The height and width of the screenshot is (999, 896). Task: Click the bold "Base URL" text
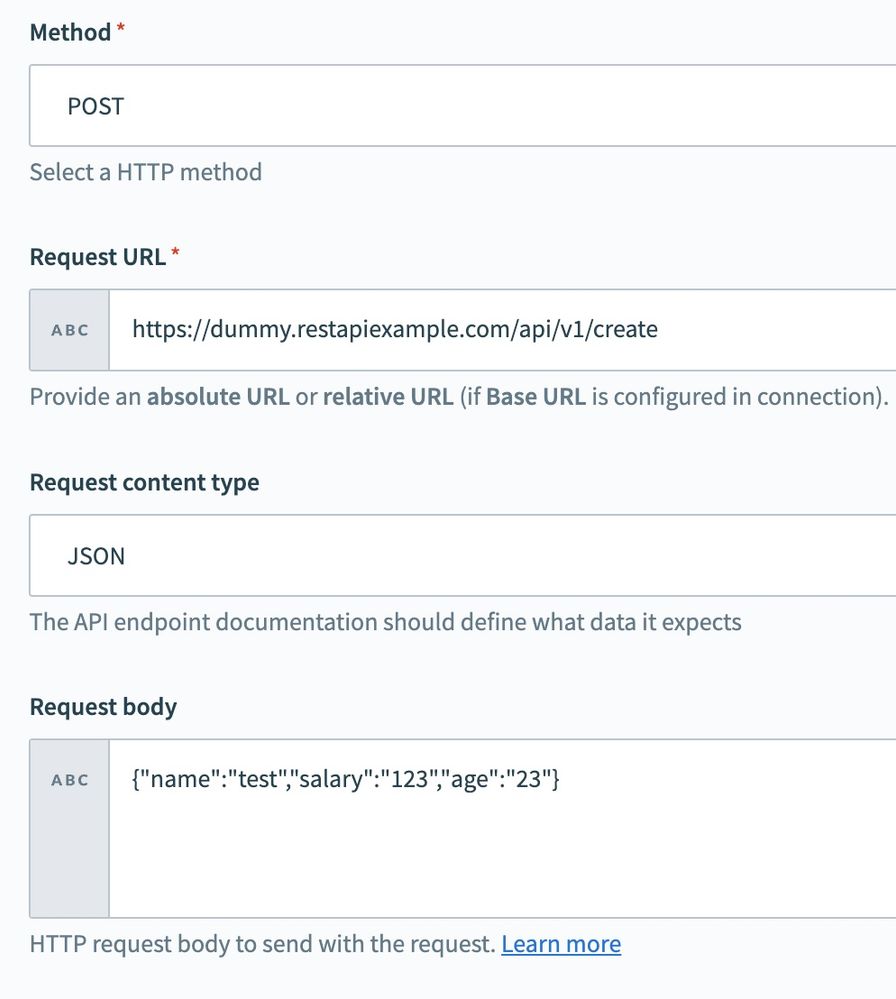click(x=536, y=396)
